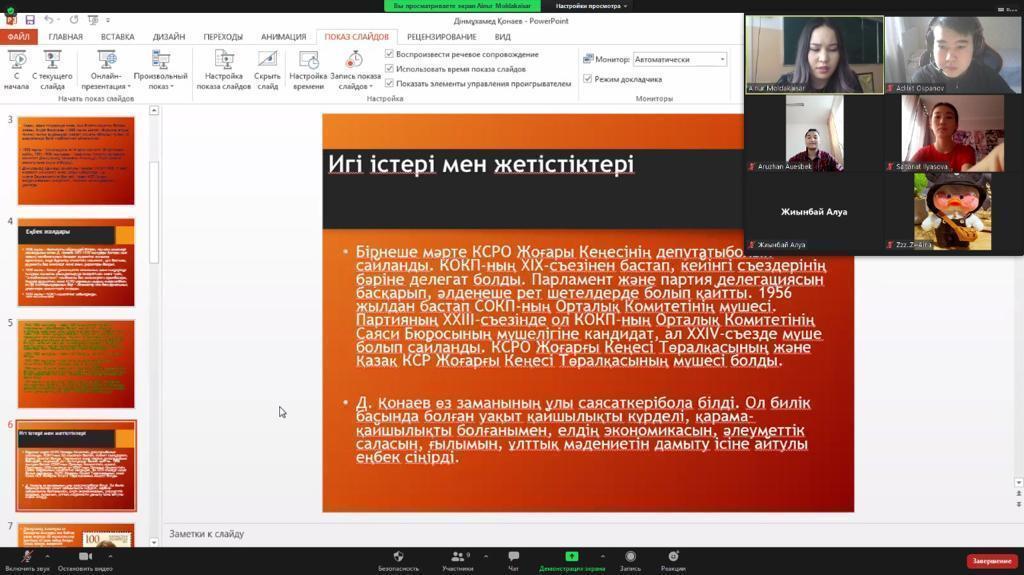The height and width of the screenshot is (575, 1024).
Task: Click Hide Slide (Скрыть слайд) icon
Action: coord(267,62)
